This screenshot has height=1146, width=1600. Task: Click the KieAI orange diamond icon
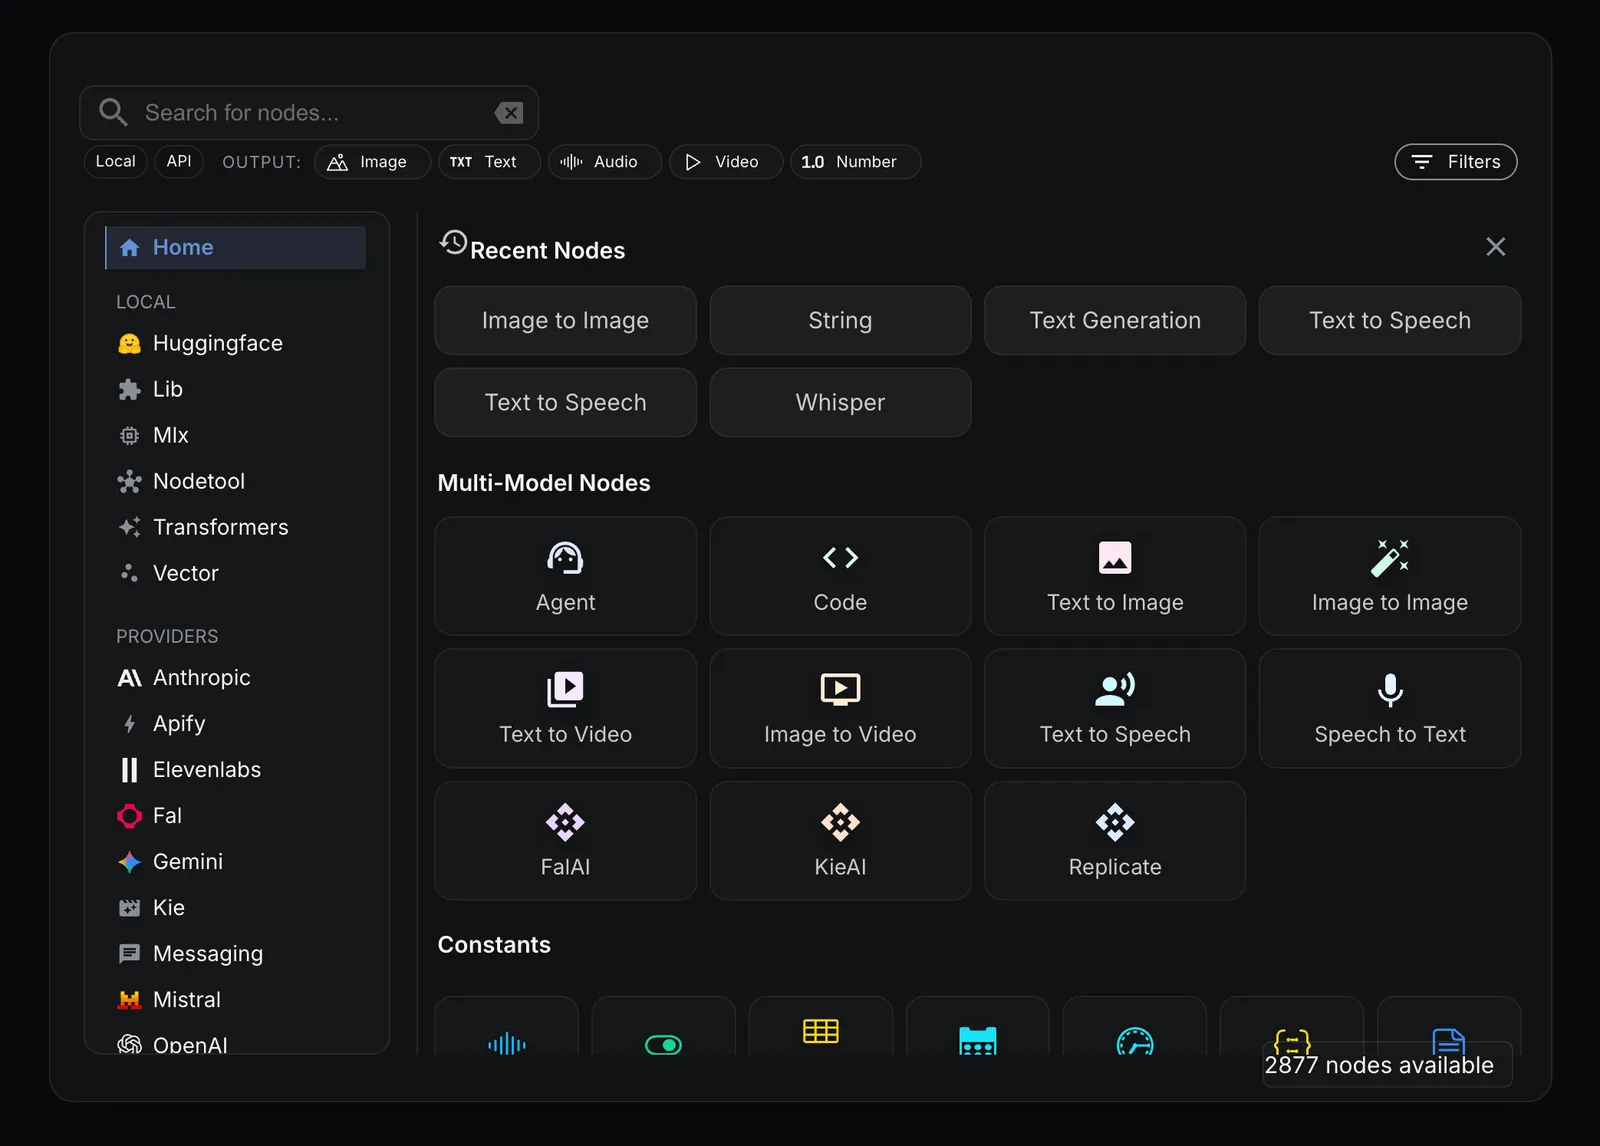click(x=840, y=822)
